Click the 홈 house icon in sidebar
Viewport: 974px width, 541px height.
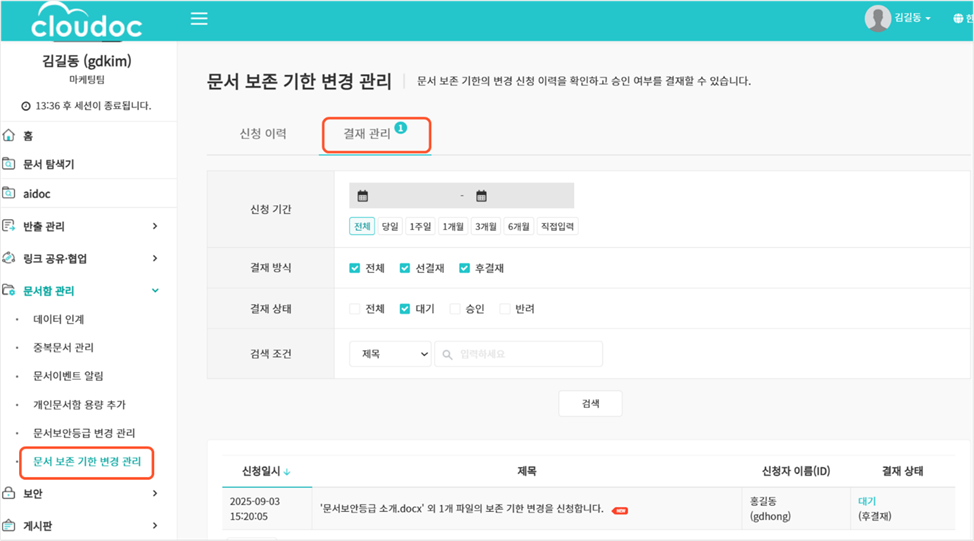[x=9, y=135]
